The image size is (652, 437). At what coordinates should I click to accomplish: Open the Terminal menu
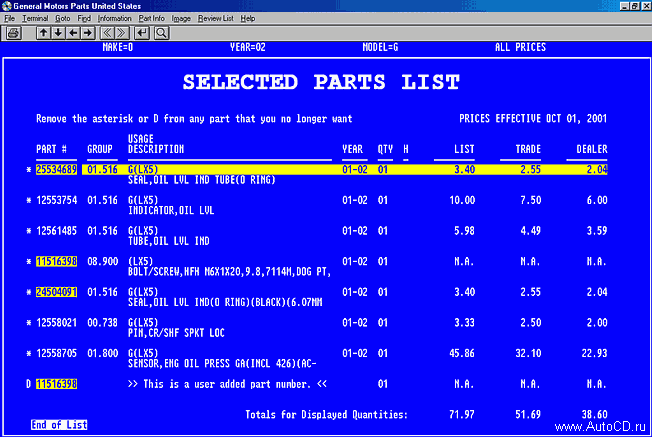point(35,18)
